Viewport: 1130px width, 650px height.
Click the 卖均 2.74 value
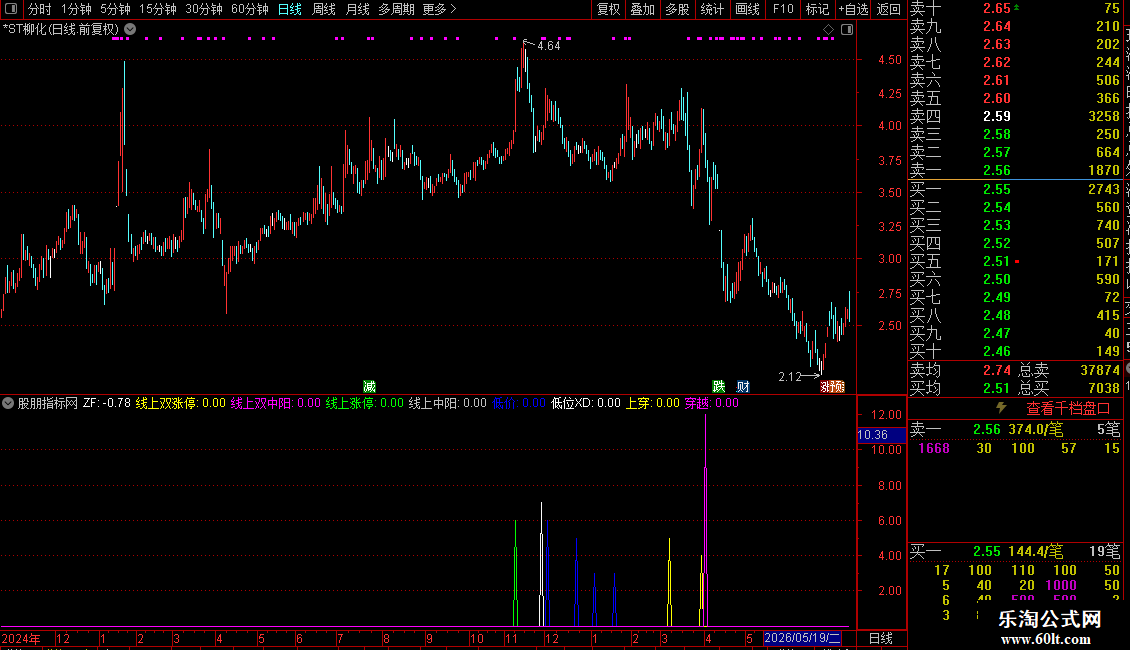coord(997,370)
